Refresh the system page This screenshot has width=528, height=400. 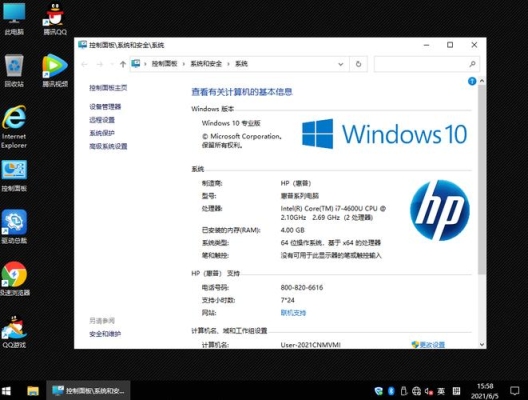point(358,64)
